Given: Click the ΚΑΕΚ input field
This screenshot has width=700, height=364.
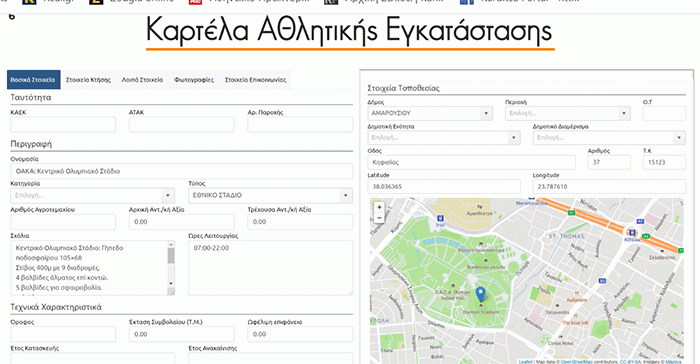Looking at the screenshot, I should pos(63,125).
